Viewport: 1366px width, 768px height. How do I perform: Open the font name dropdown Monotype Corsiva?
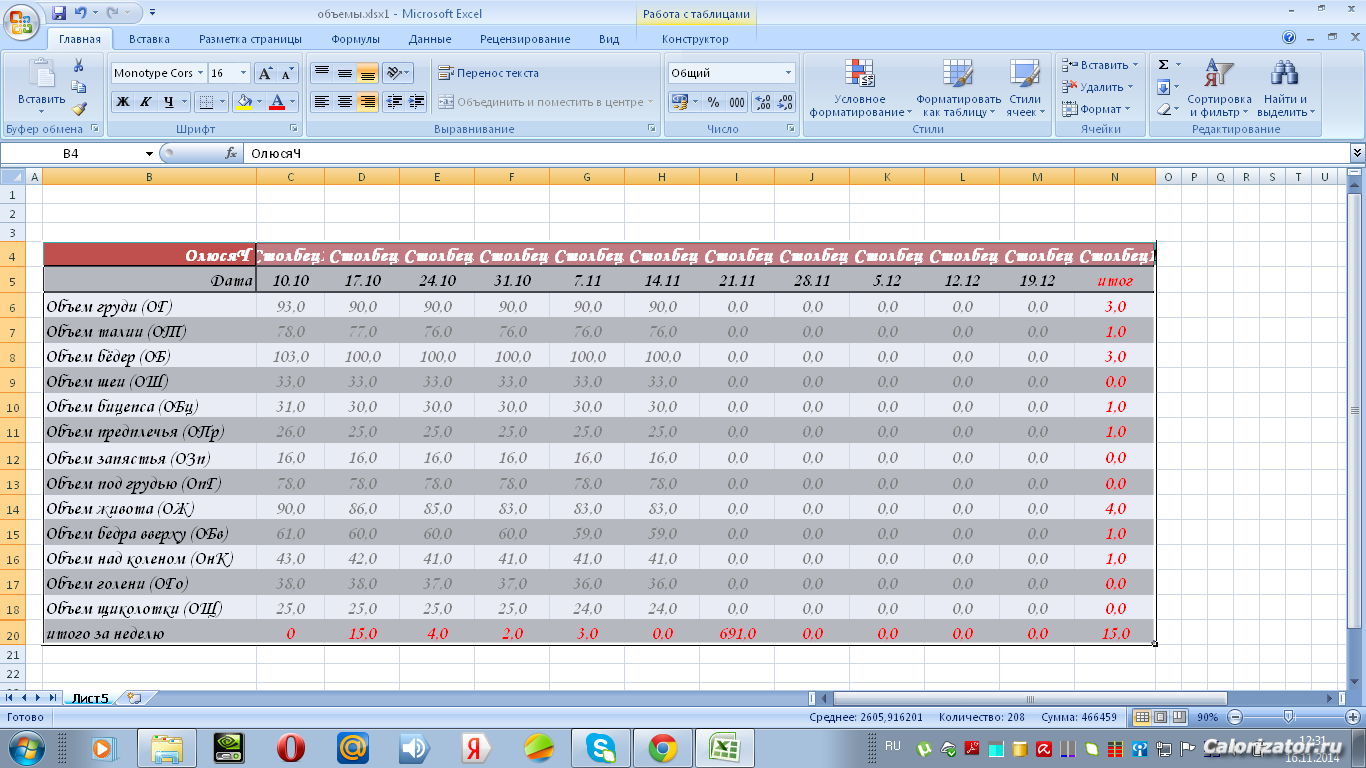(x=201, y=73)
